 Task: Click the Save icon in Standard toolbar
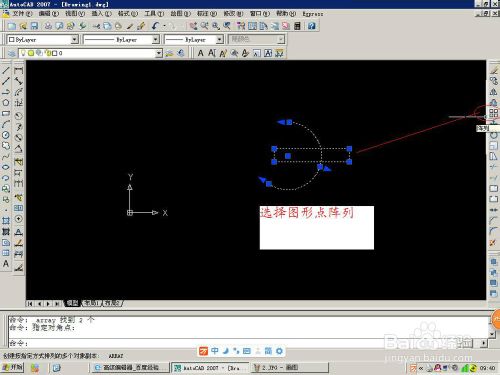[x=34, y=26]
